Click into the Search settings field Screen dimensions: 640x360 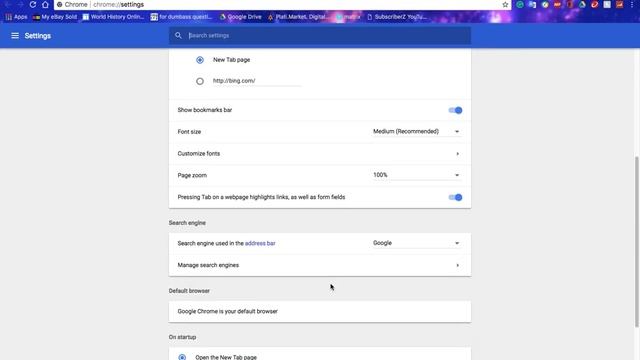pos(320,36)
